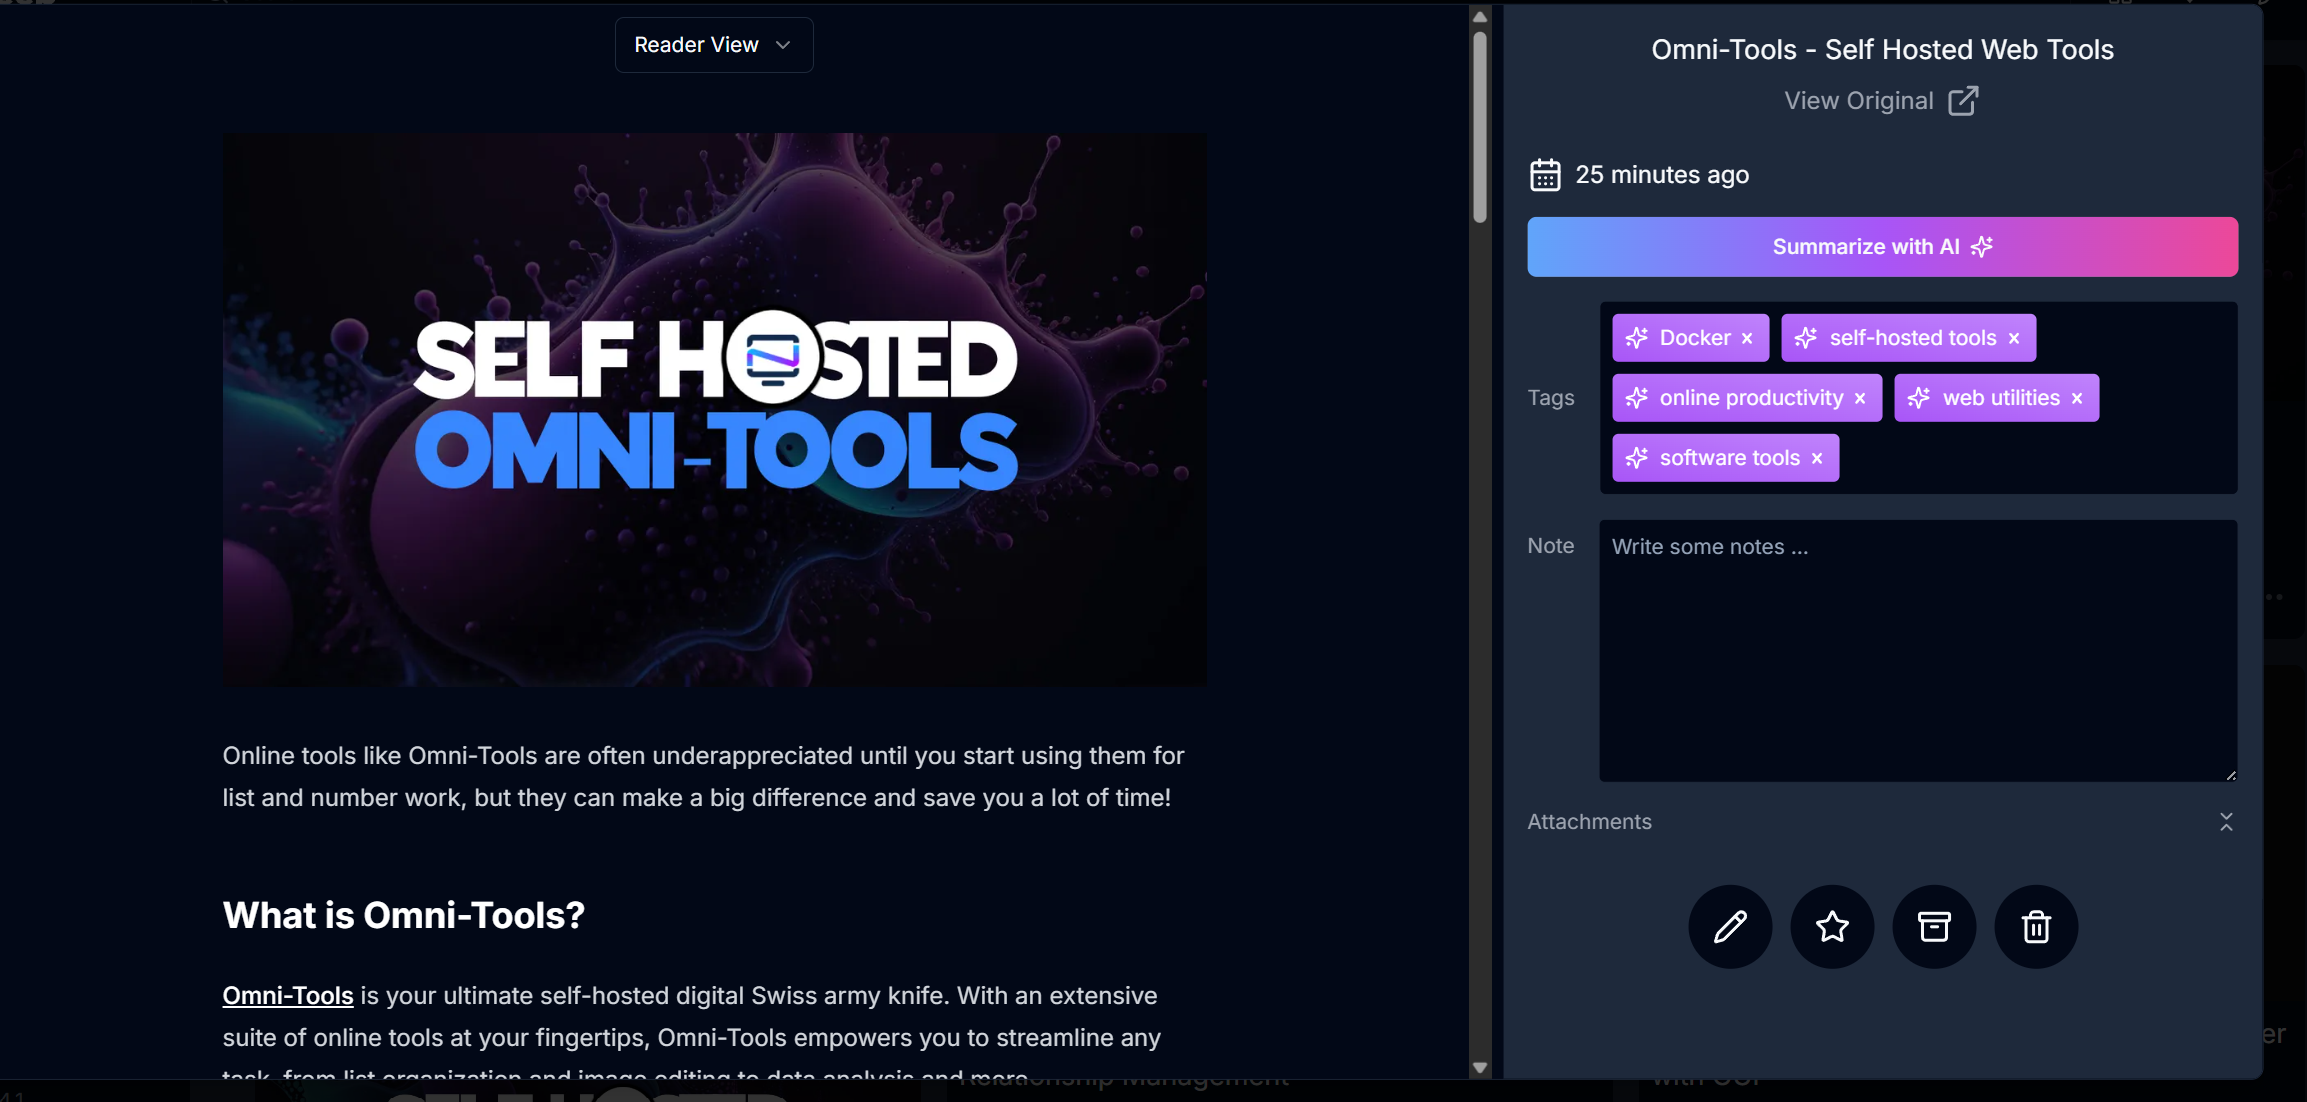
Task: Focus the Write some notes text area
Action: pyautogui.click(x=1918, y=650)
